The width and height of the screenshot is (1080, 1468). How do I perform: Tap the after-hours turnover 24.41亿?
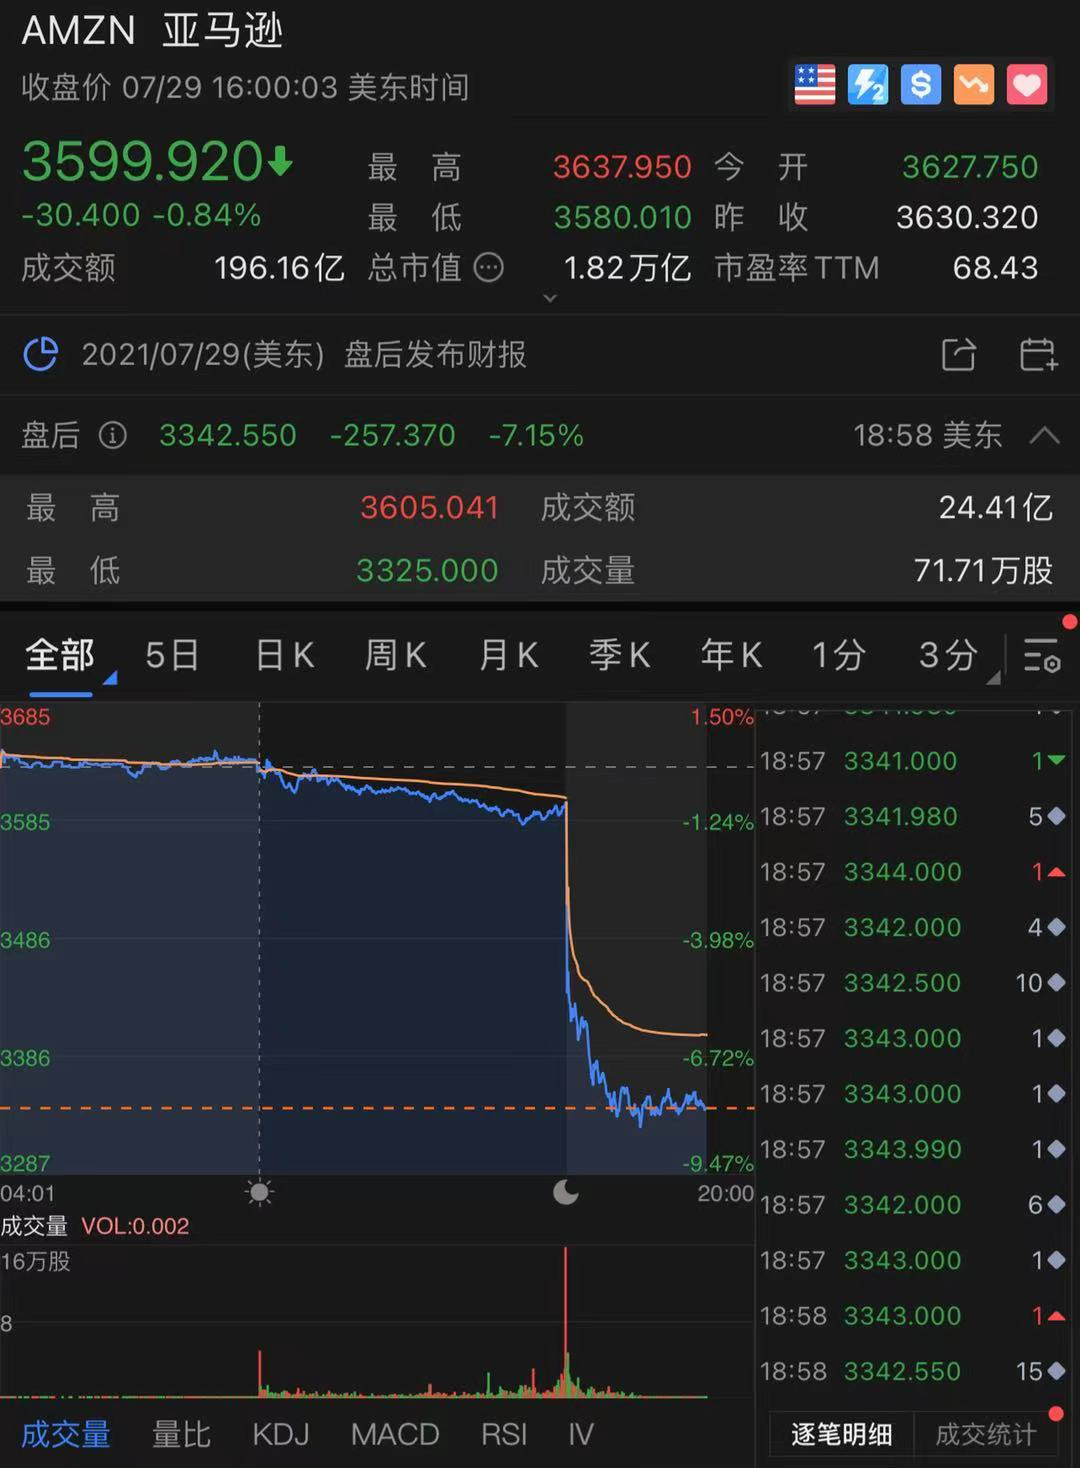coord(996,507)
